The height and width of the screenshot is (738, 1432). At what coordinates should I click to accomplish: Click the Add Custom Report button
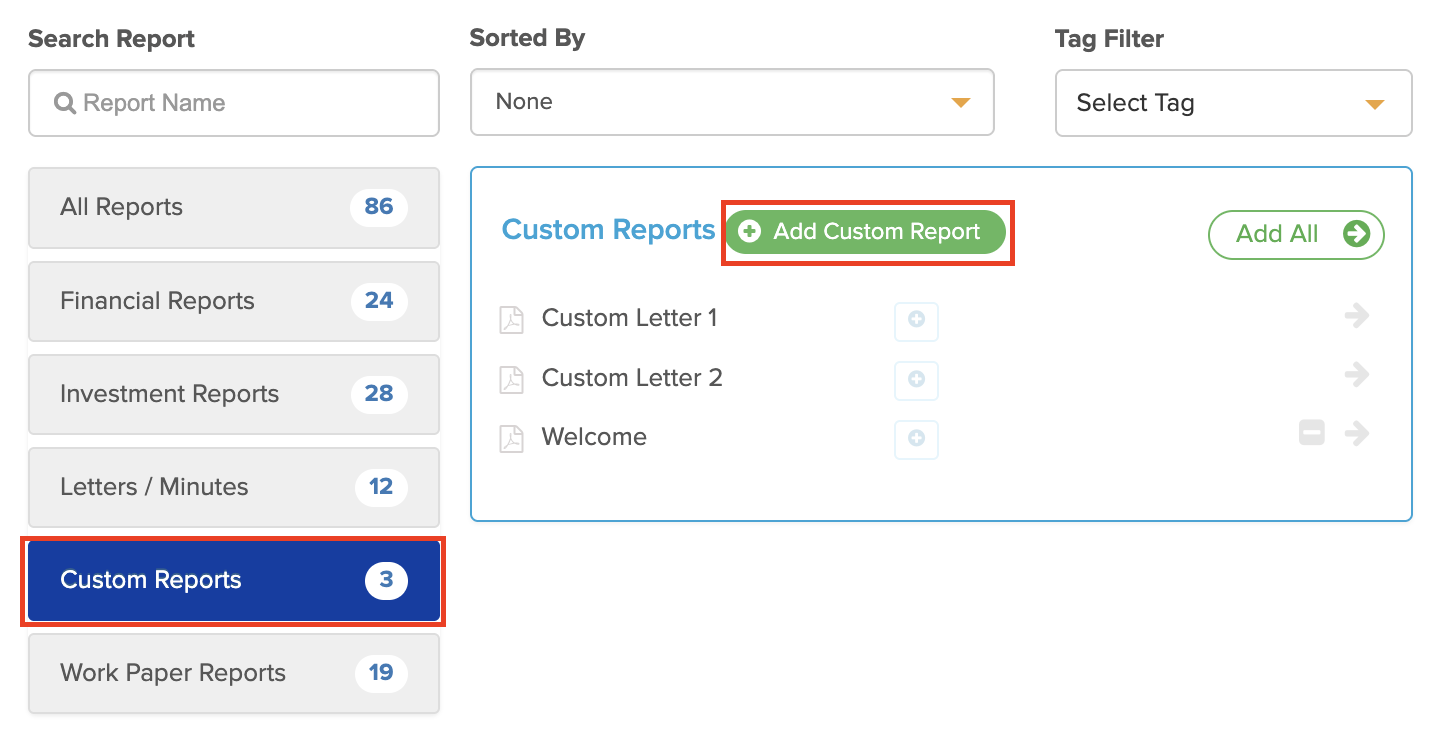click(865, 232)
